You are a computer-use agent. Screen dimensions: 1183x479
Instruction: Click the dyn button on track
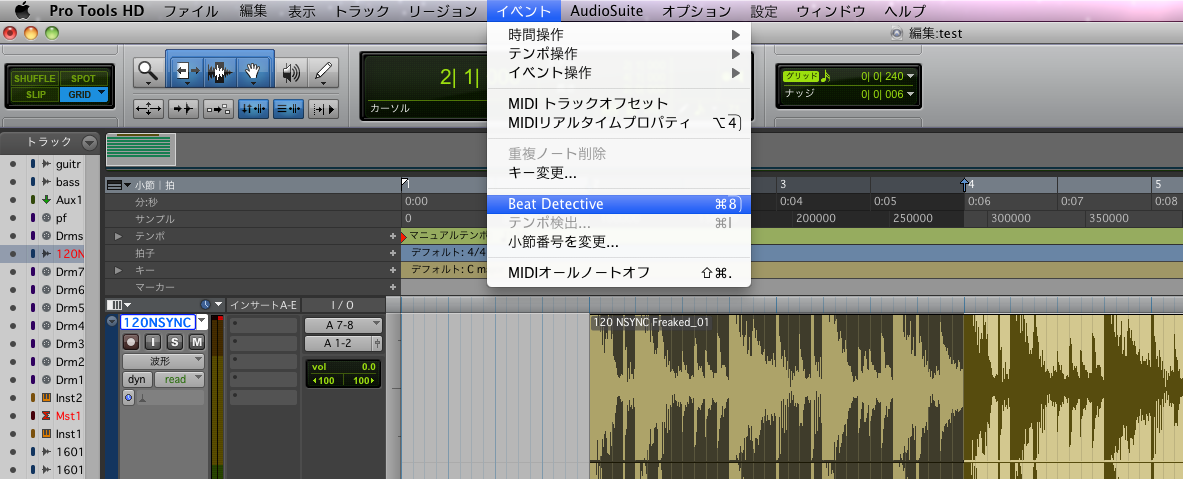click(137, 379)
